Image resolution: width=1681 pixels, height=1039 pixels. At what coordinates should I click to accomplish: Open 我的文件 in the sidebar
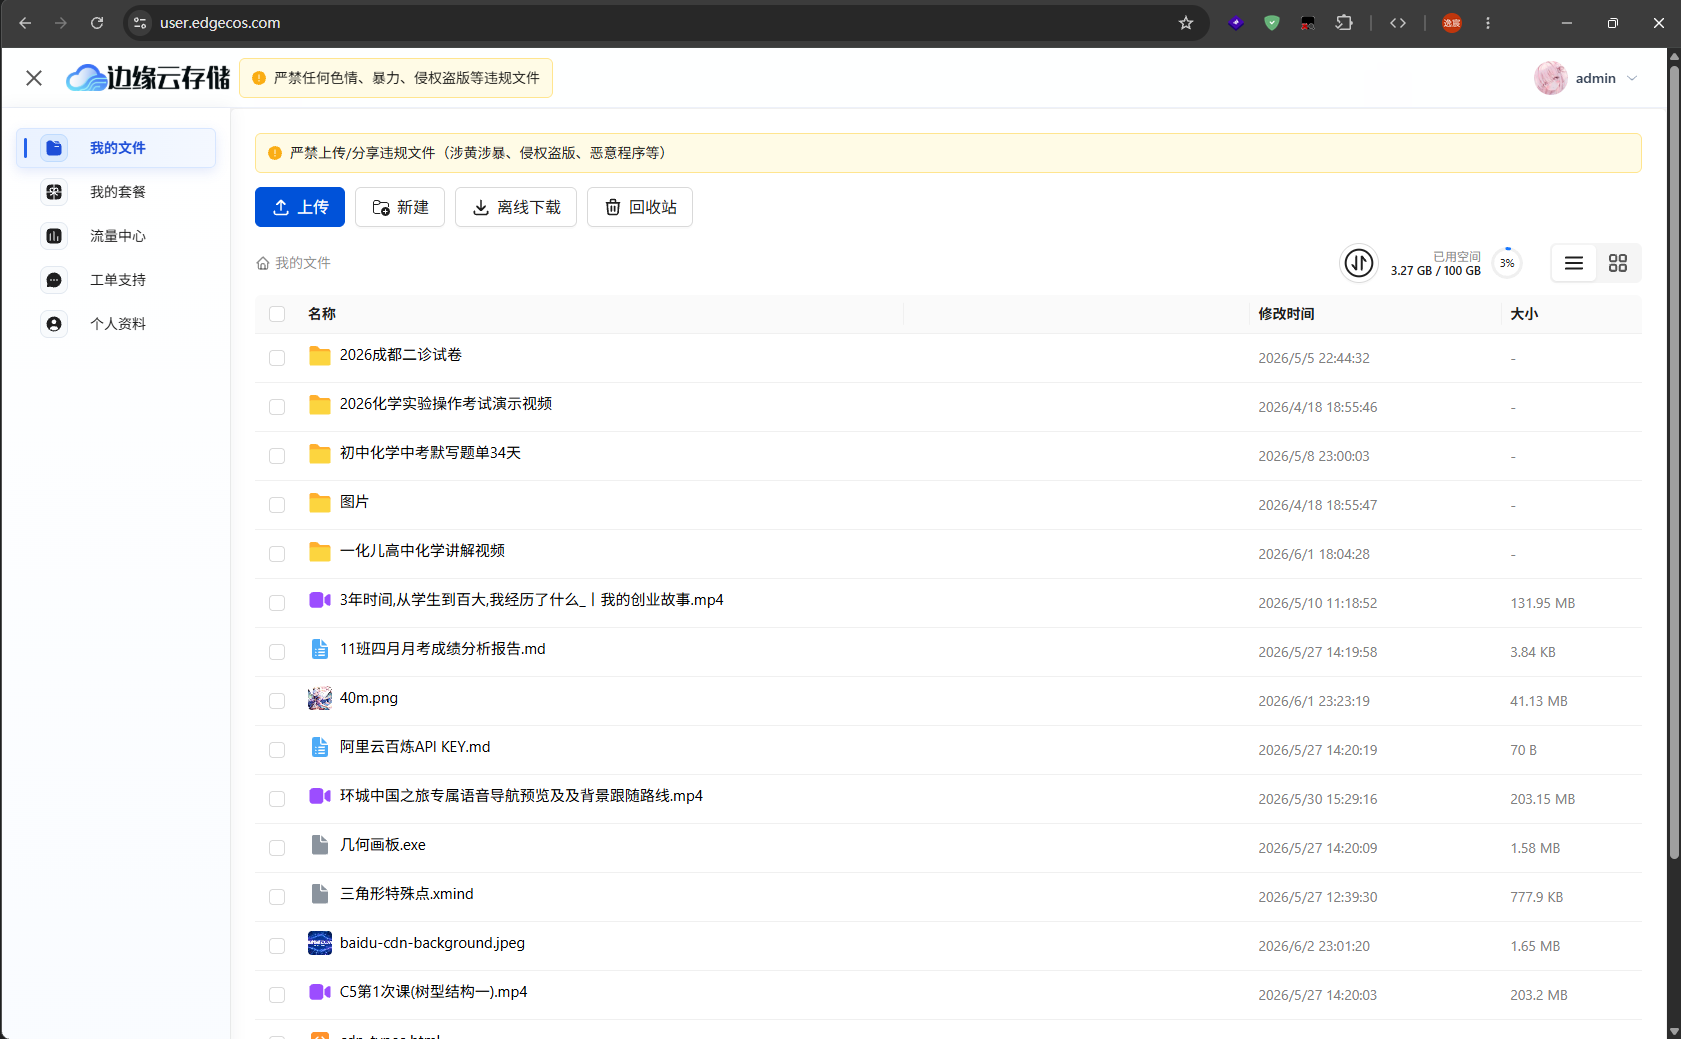(116, 148)
